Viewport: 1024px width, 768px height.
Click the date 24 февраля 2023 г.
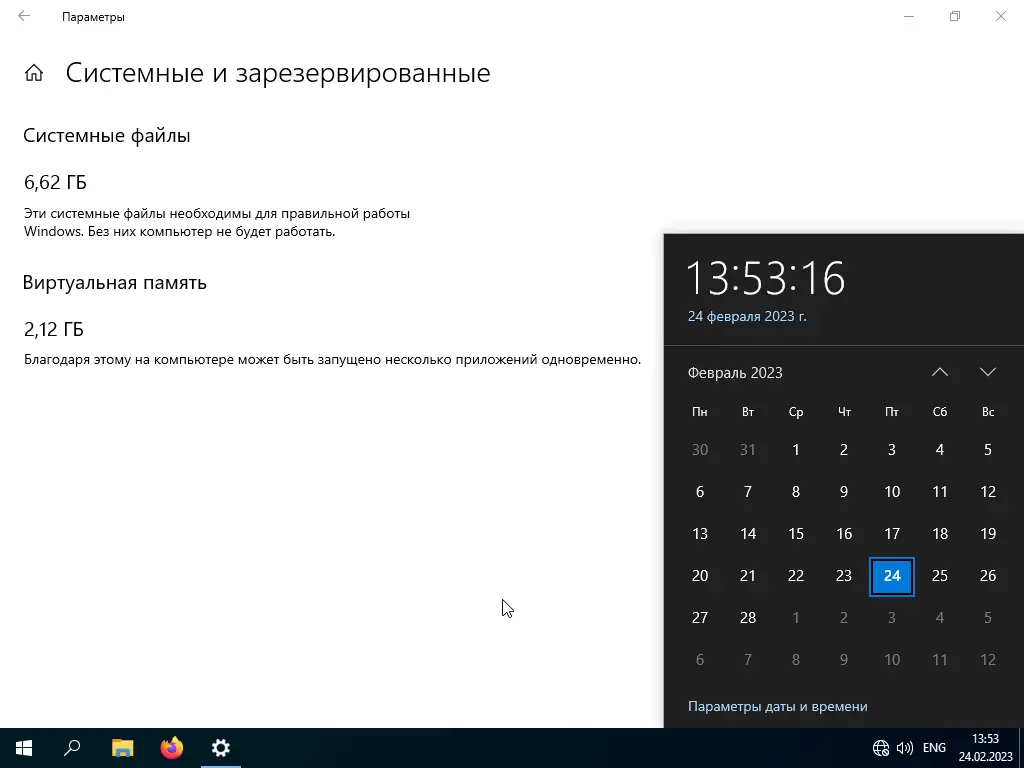click(747, 316)
